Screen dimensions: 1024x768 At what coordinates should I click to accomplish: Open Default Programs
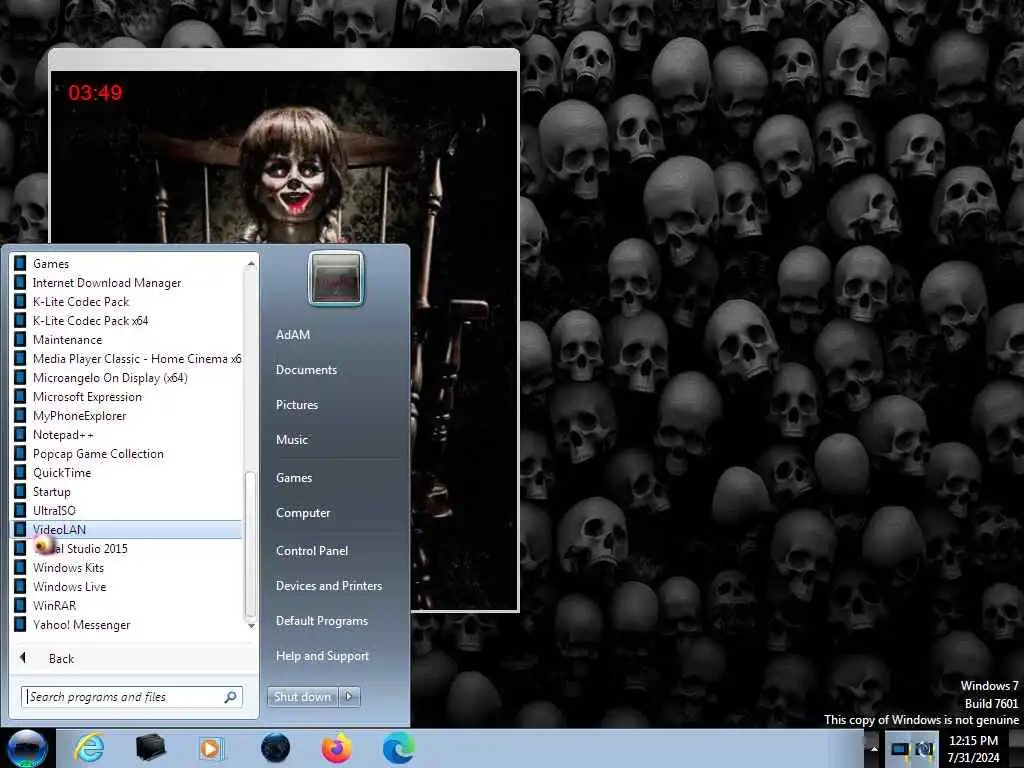click(322, 621)
